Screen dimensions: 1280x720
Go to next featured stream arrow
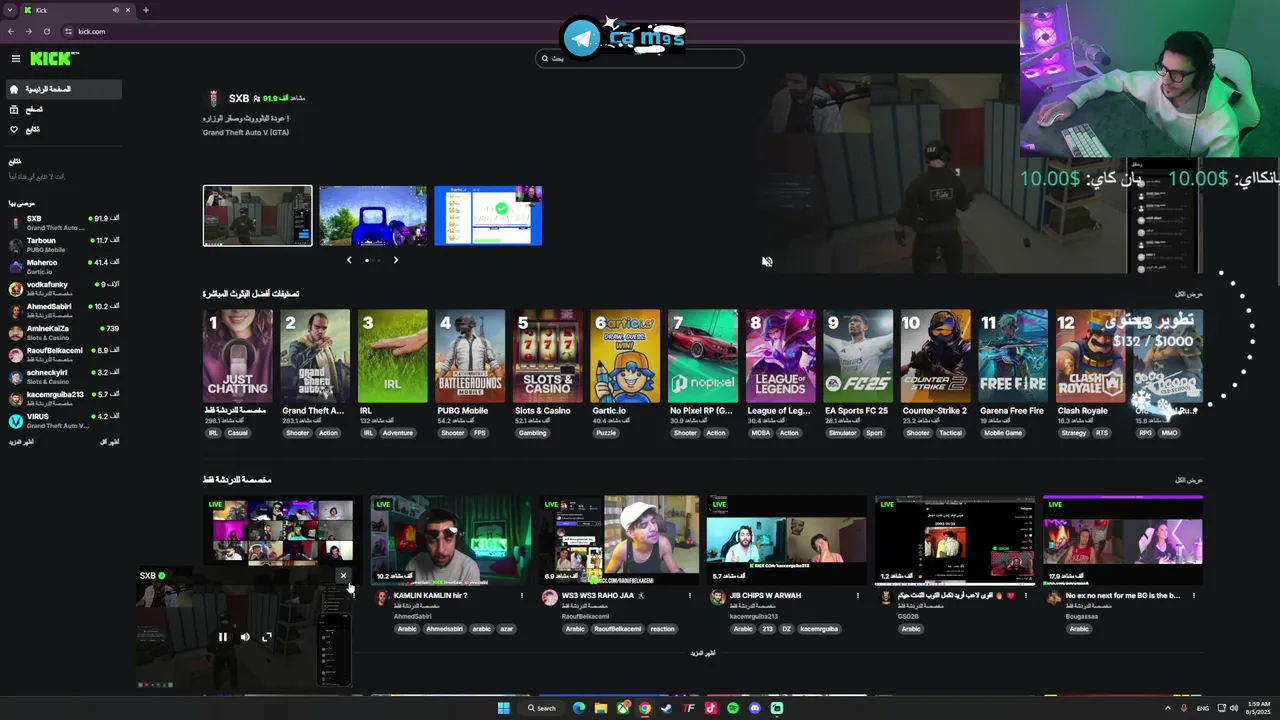(x=395, y=260)
